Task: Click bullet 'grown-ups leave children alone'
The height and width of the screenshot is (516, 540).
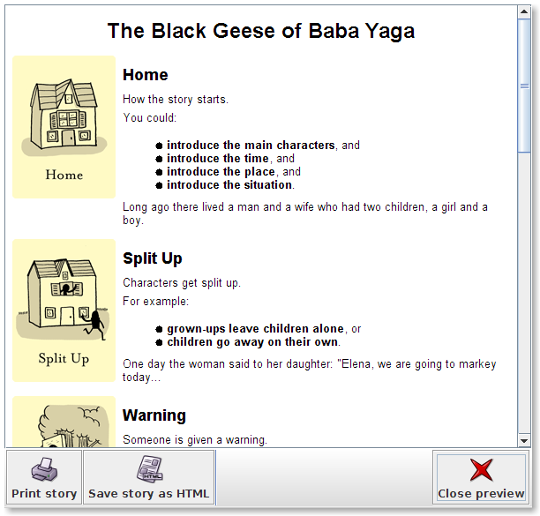Action: [255, 329]
